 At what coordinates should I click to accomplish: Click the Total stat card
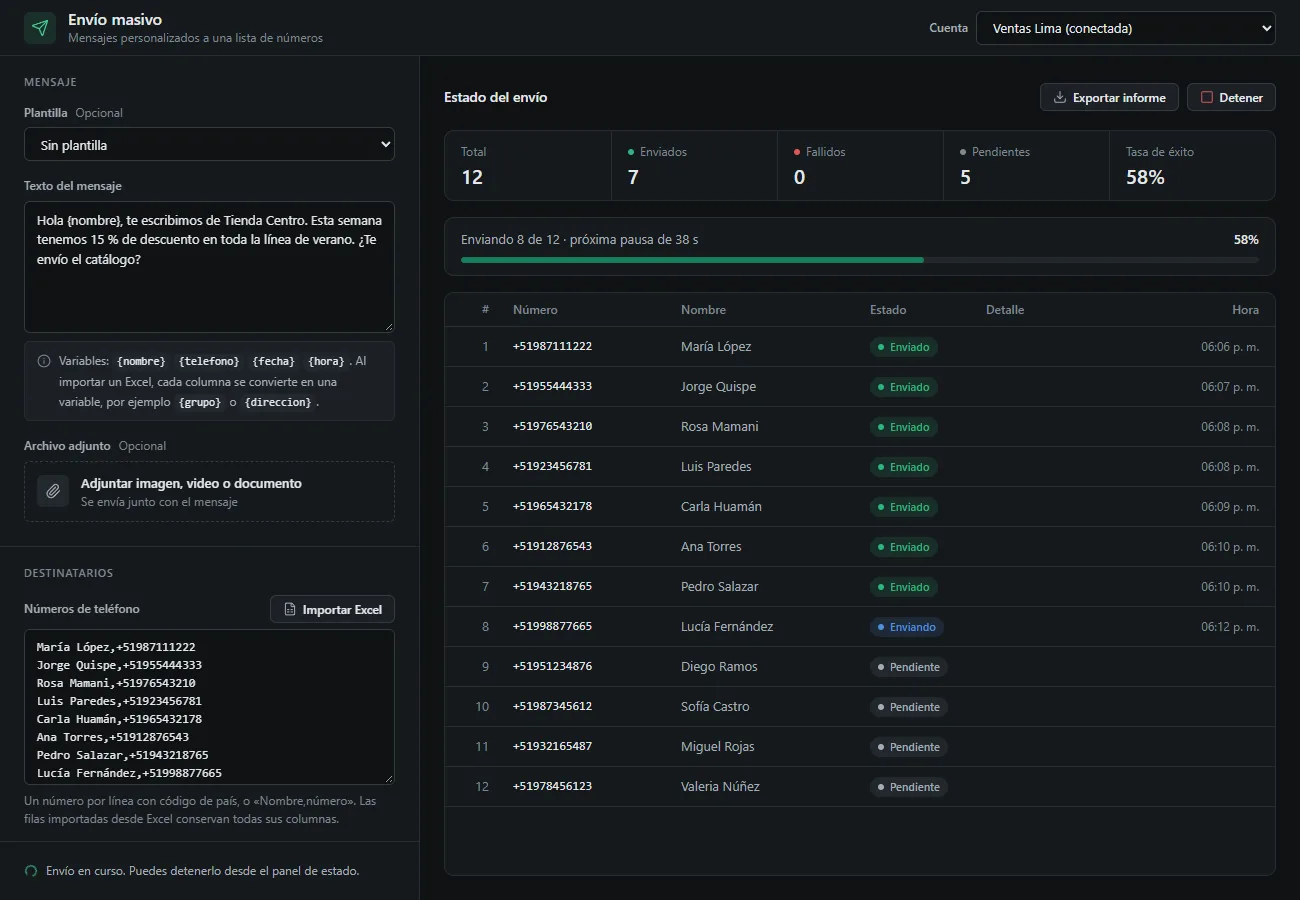coord(528,166)
